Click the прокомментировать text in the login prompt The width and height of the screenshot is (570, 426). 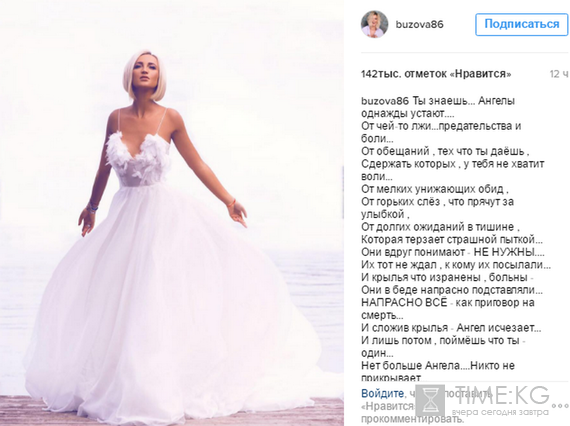pyautogui.click(x=413, y=419)
